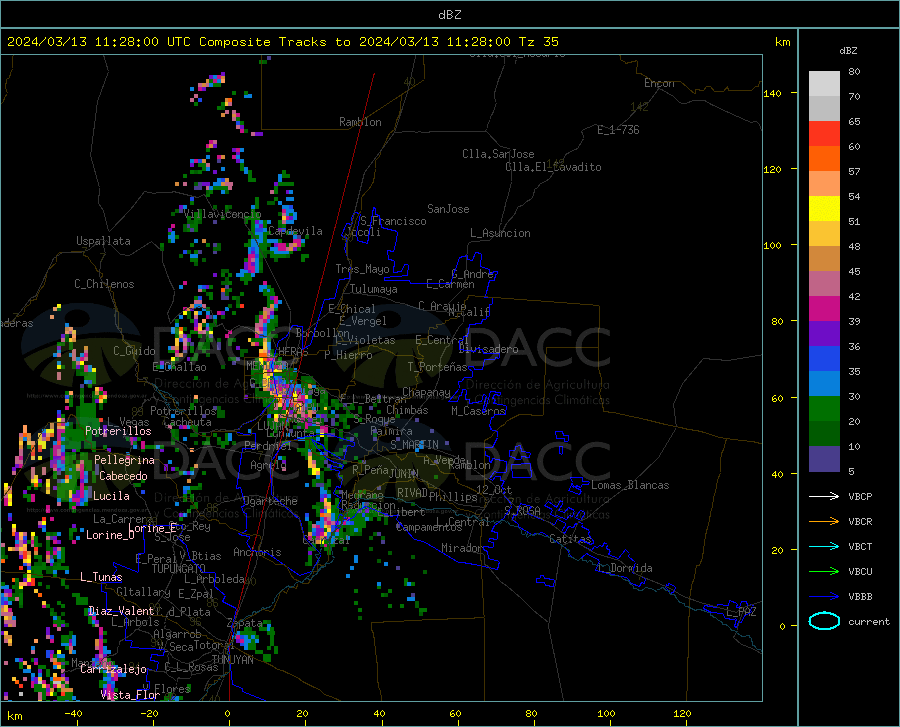Screen dimensions: 900x727
Task: Click the Vista_Flor place label
Action: point(130,695)
